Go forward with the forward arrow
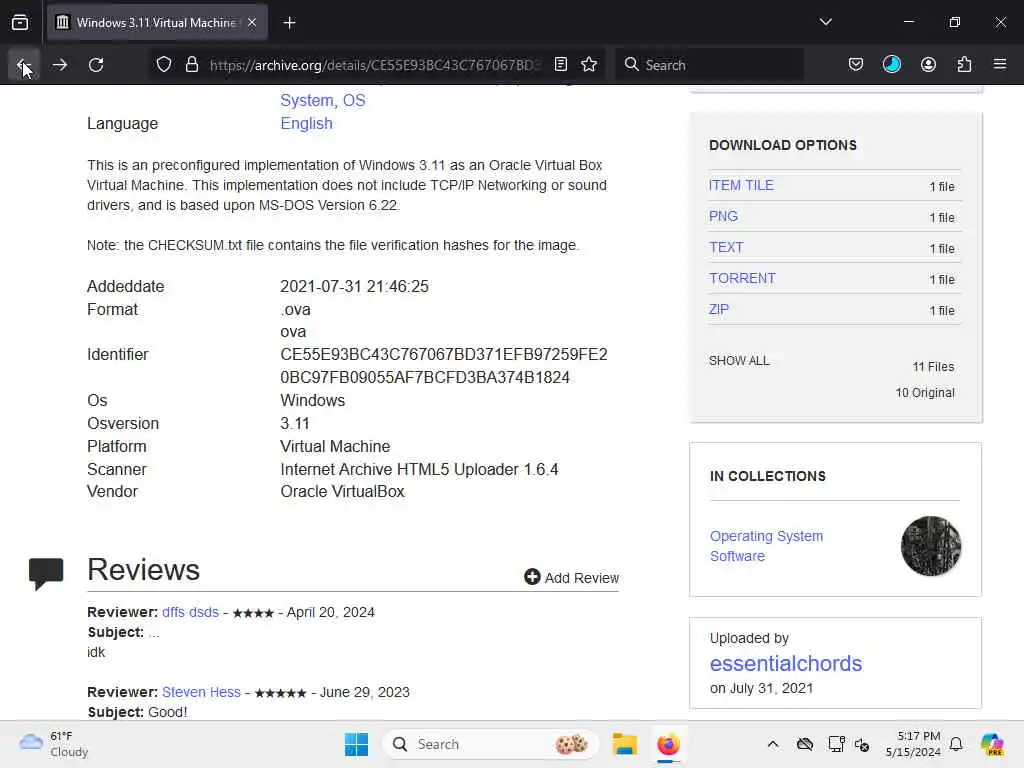1024x768 pixels. (59, 65)
